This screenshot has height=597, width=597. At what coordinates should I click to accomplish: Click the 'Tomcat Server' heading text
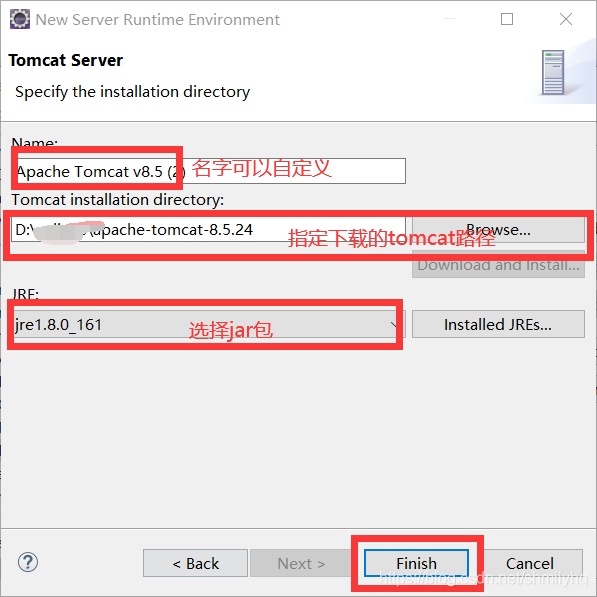[65, 60]
